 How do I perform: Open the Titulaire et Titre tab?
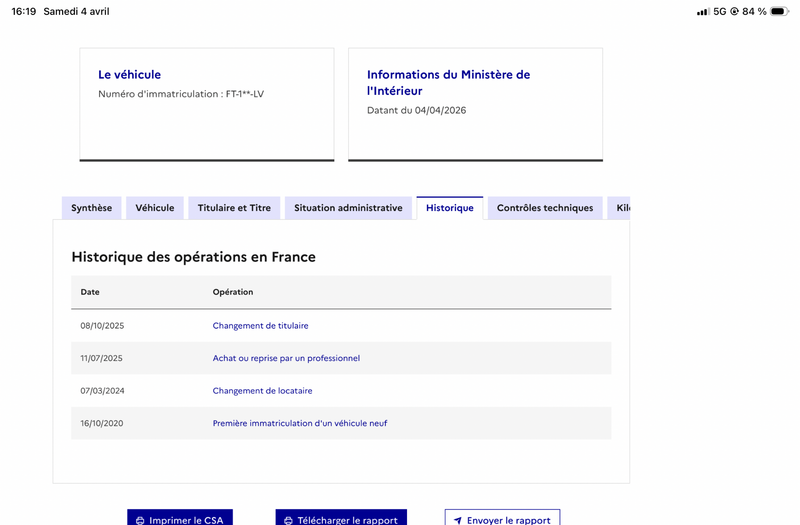tap(234, 208)
